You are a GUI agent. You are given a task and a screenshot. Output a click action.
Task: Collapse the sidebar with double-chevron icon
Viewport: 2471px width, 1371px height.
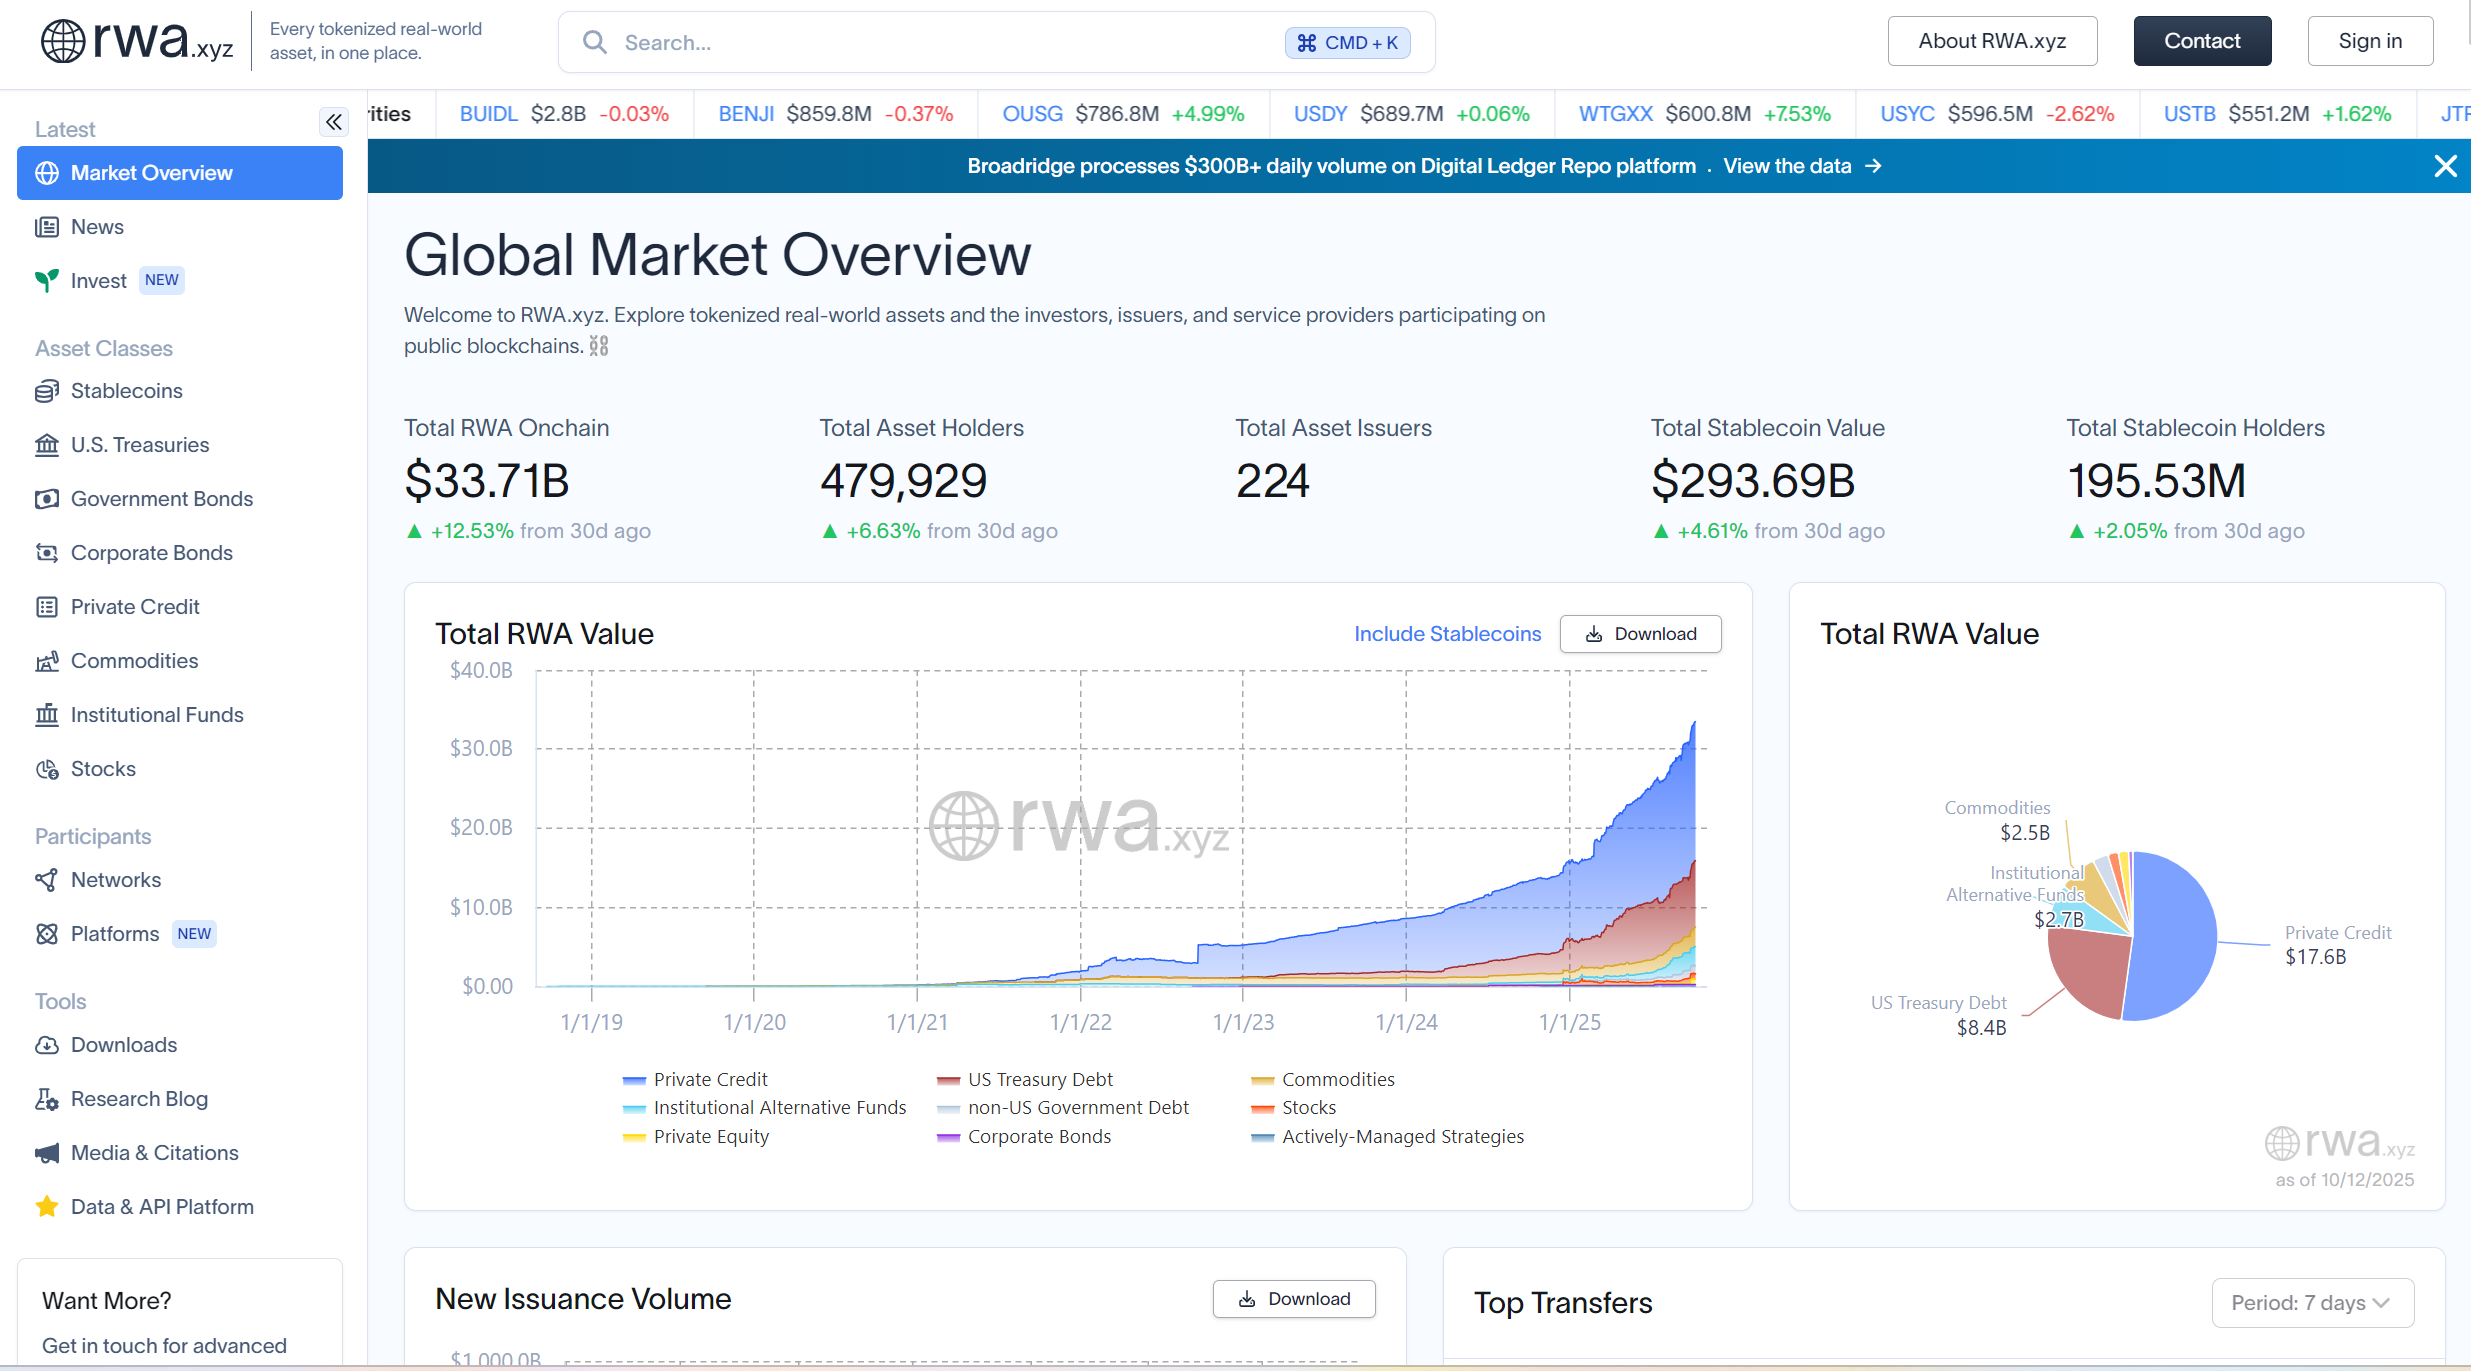click(x=334, y=122)
